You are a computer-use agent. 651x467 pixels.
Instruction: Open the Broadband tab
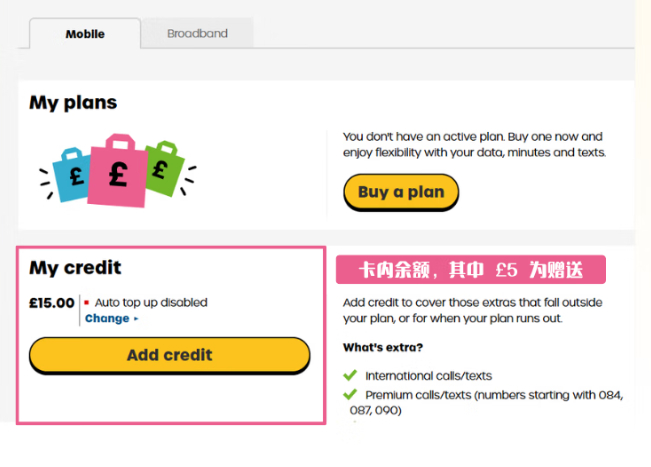click(197, 33)
